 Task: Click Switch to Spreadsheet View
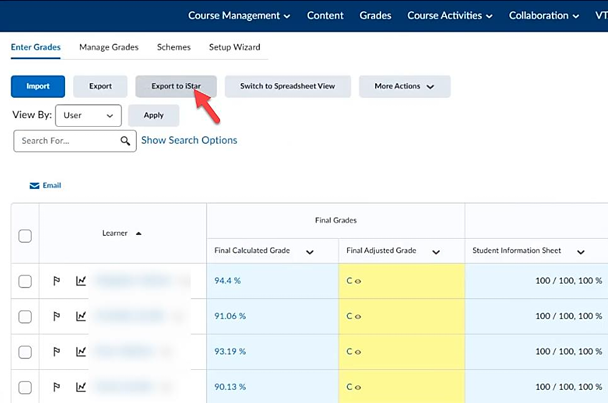[288, 86]
